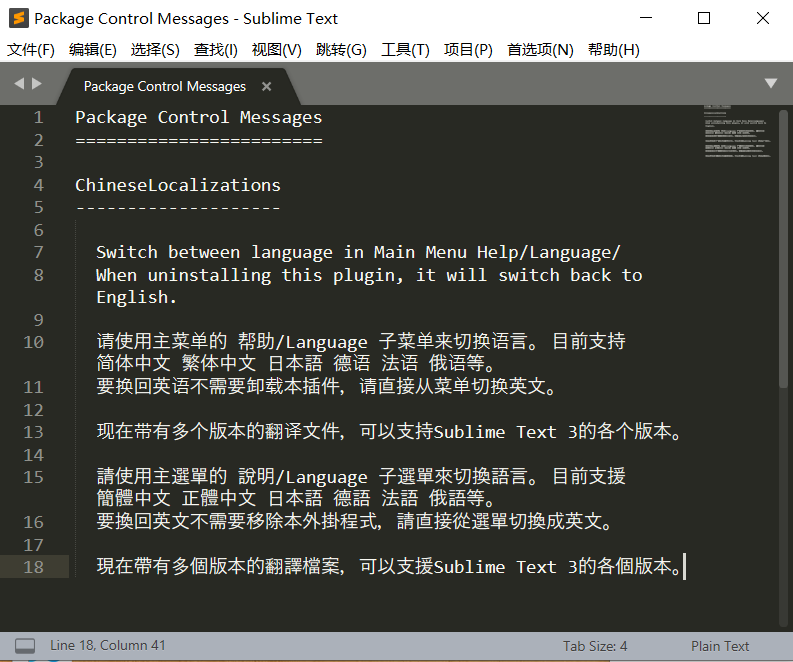This screenshot has height=662, width=793.
Task: Click line number 18 in the gutter
Action: [x=33, y=567]
